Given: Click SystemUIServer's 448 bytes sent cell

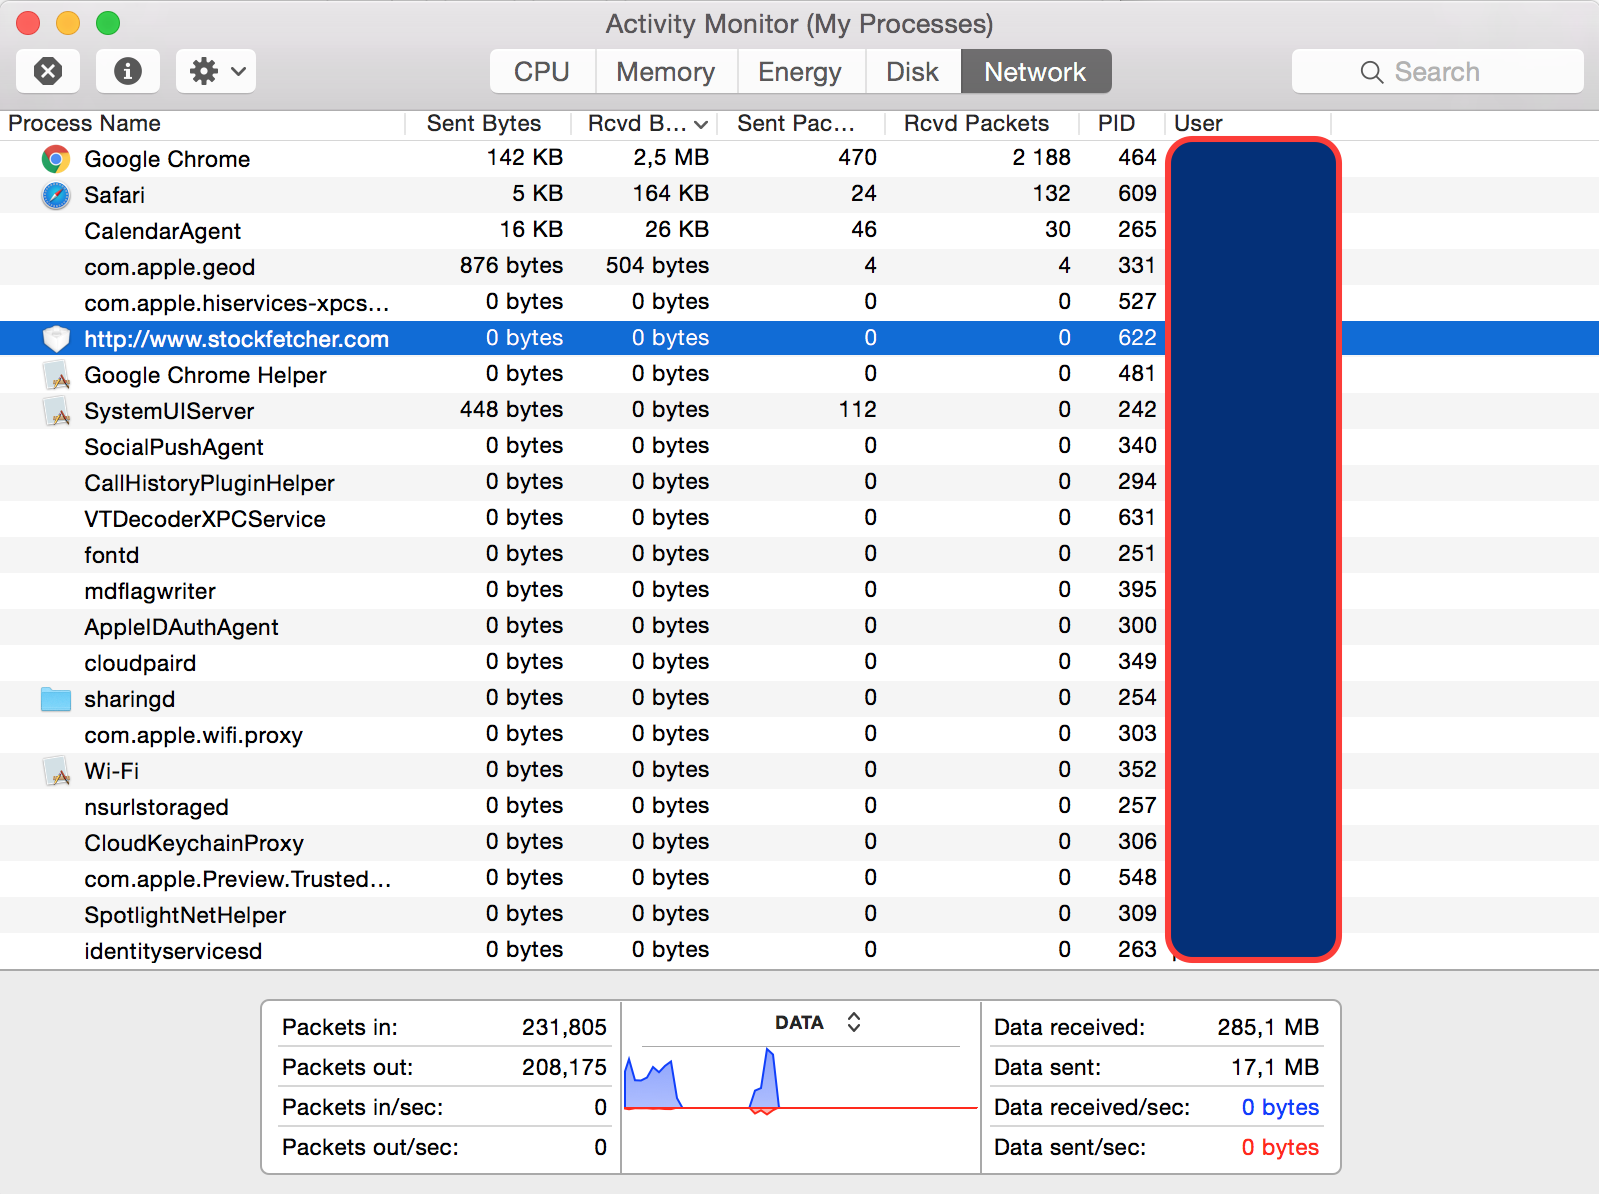Looking at the screenshot, I should click(511, 410).
